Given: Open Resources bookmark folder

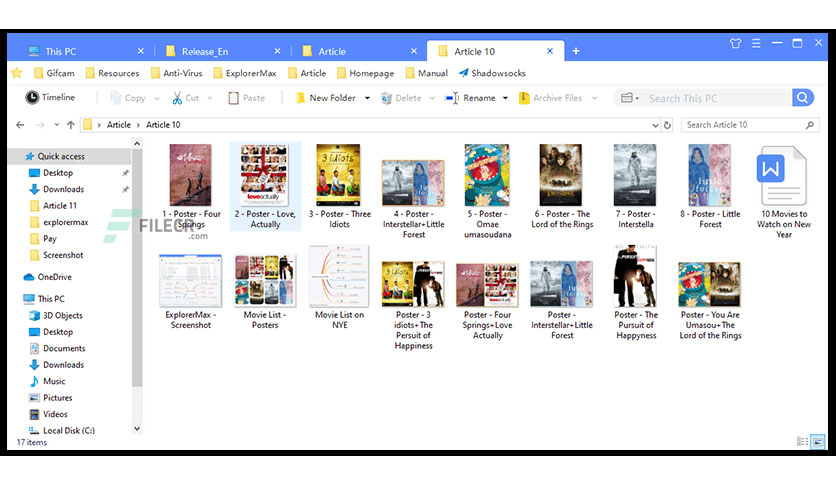Looking at the screenshot, I should (112, 73).
